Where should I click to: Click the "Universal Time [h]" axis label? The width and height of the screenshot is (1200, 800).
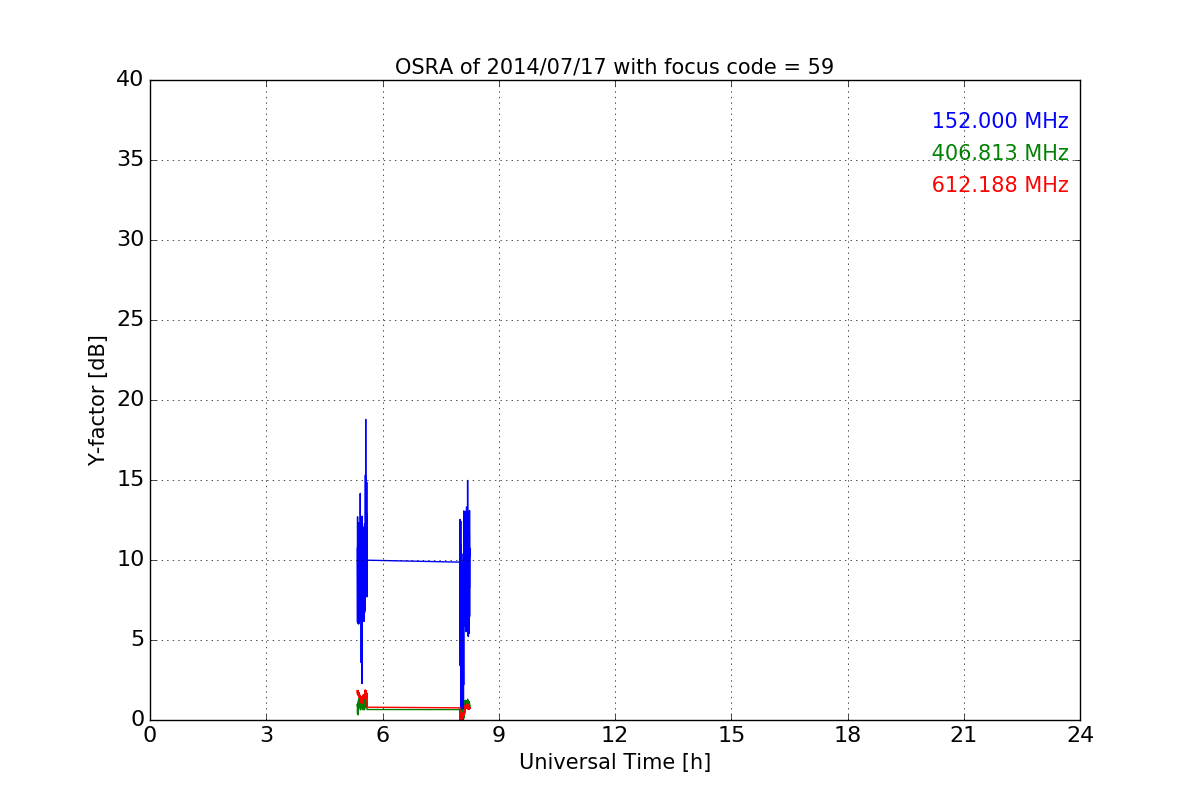tap(614, 762)
